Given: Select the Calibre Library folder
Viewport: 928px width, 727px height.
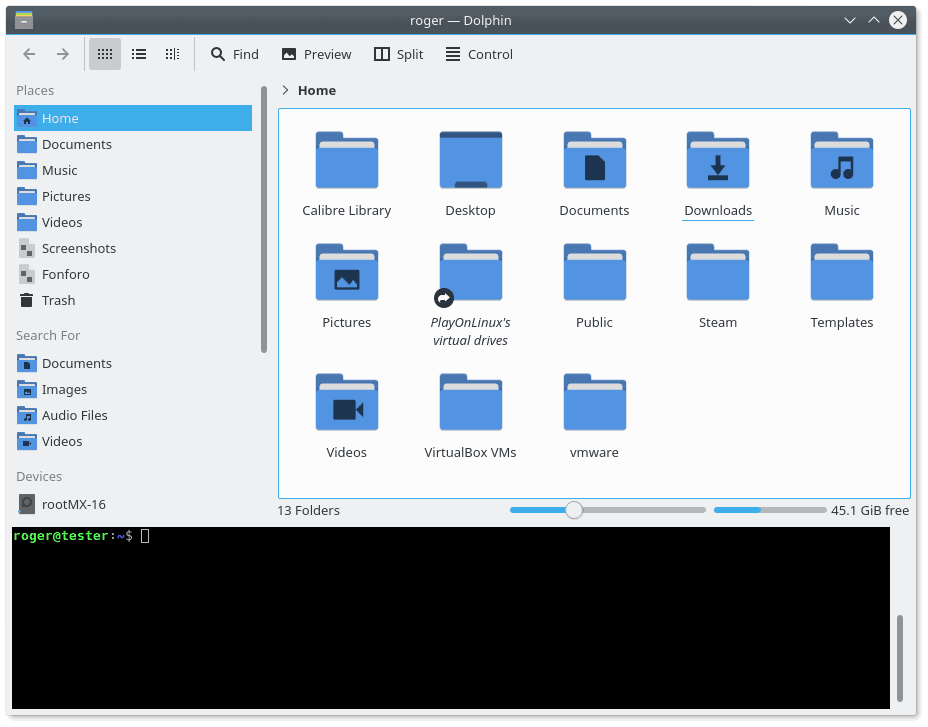Looking at the screenshot, I should point(346,161).
